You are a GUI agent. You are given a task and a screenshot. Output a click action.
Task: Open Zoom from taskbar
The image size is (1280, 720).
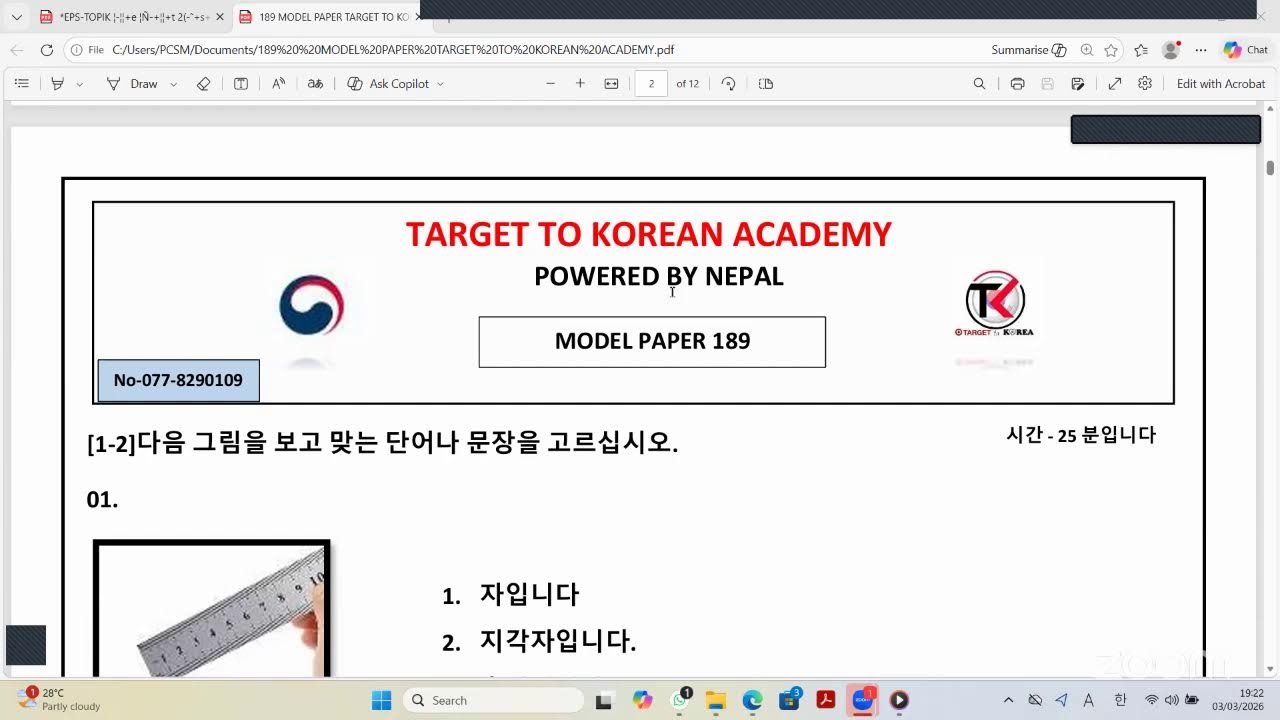click(x=862, y=700)
